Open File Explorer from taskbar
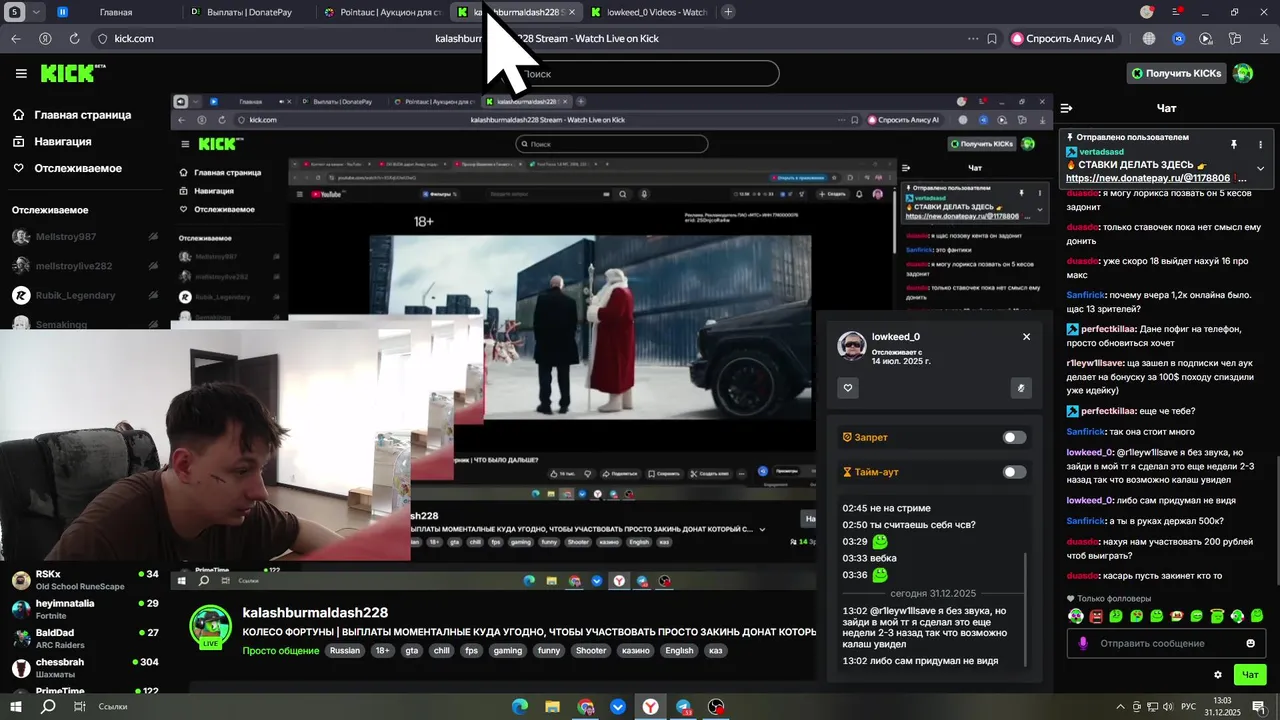Image resolution: width=1280 pixels, height=720 pixels. [x=552, y=707]
